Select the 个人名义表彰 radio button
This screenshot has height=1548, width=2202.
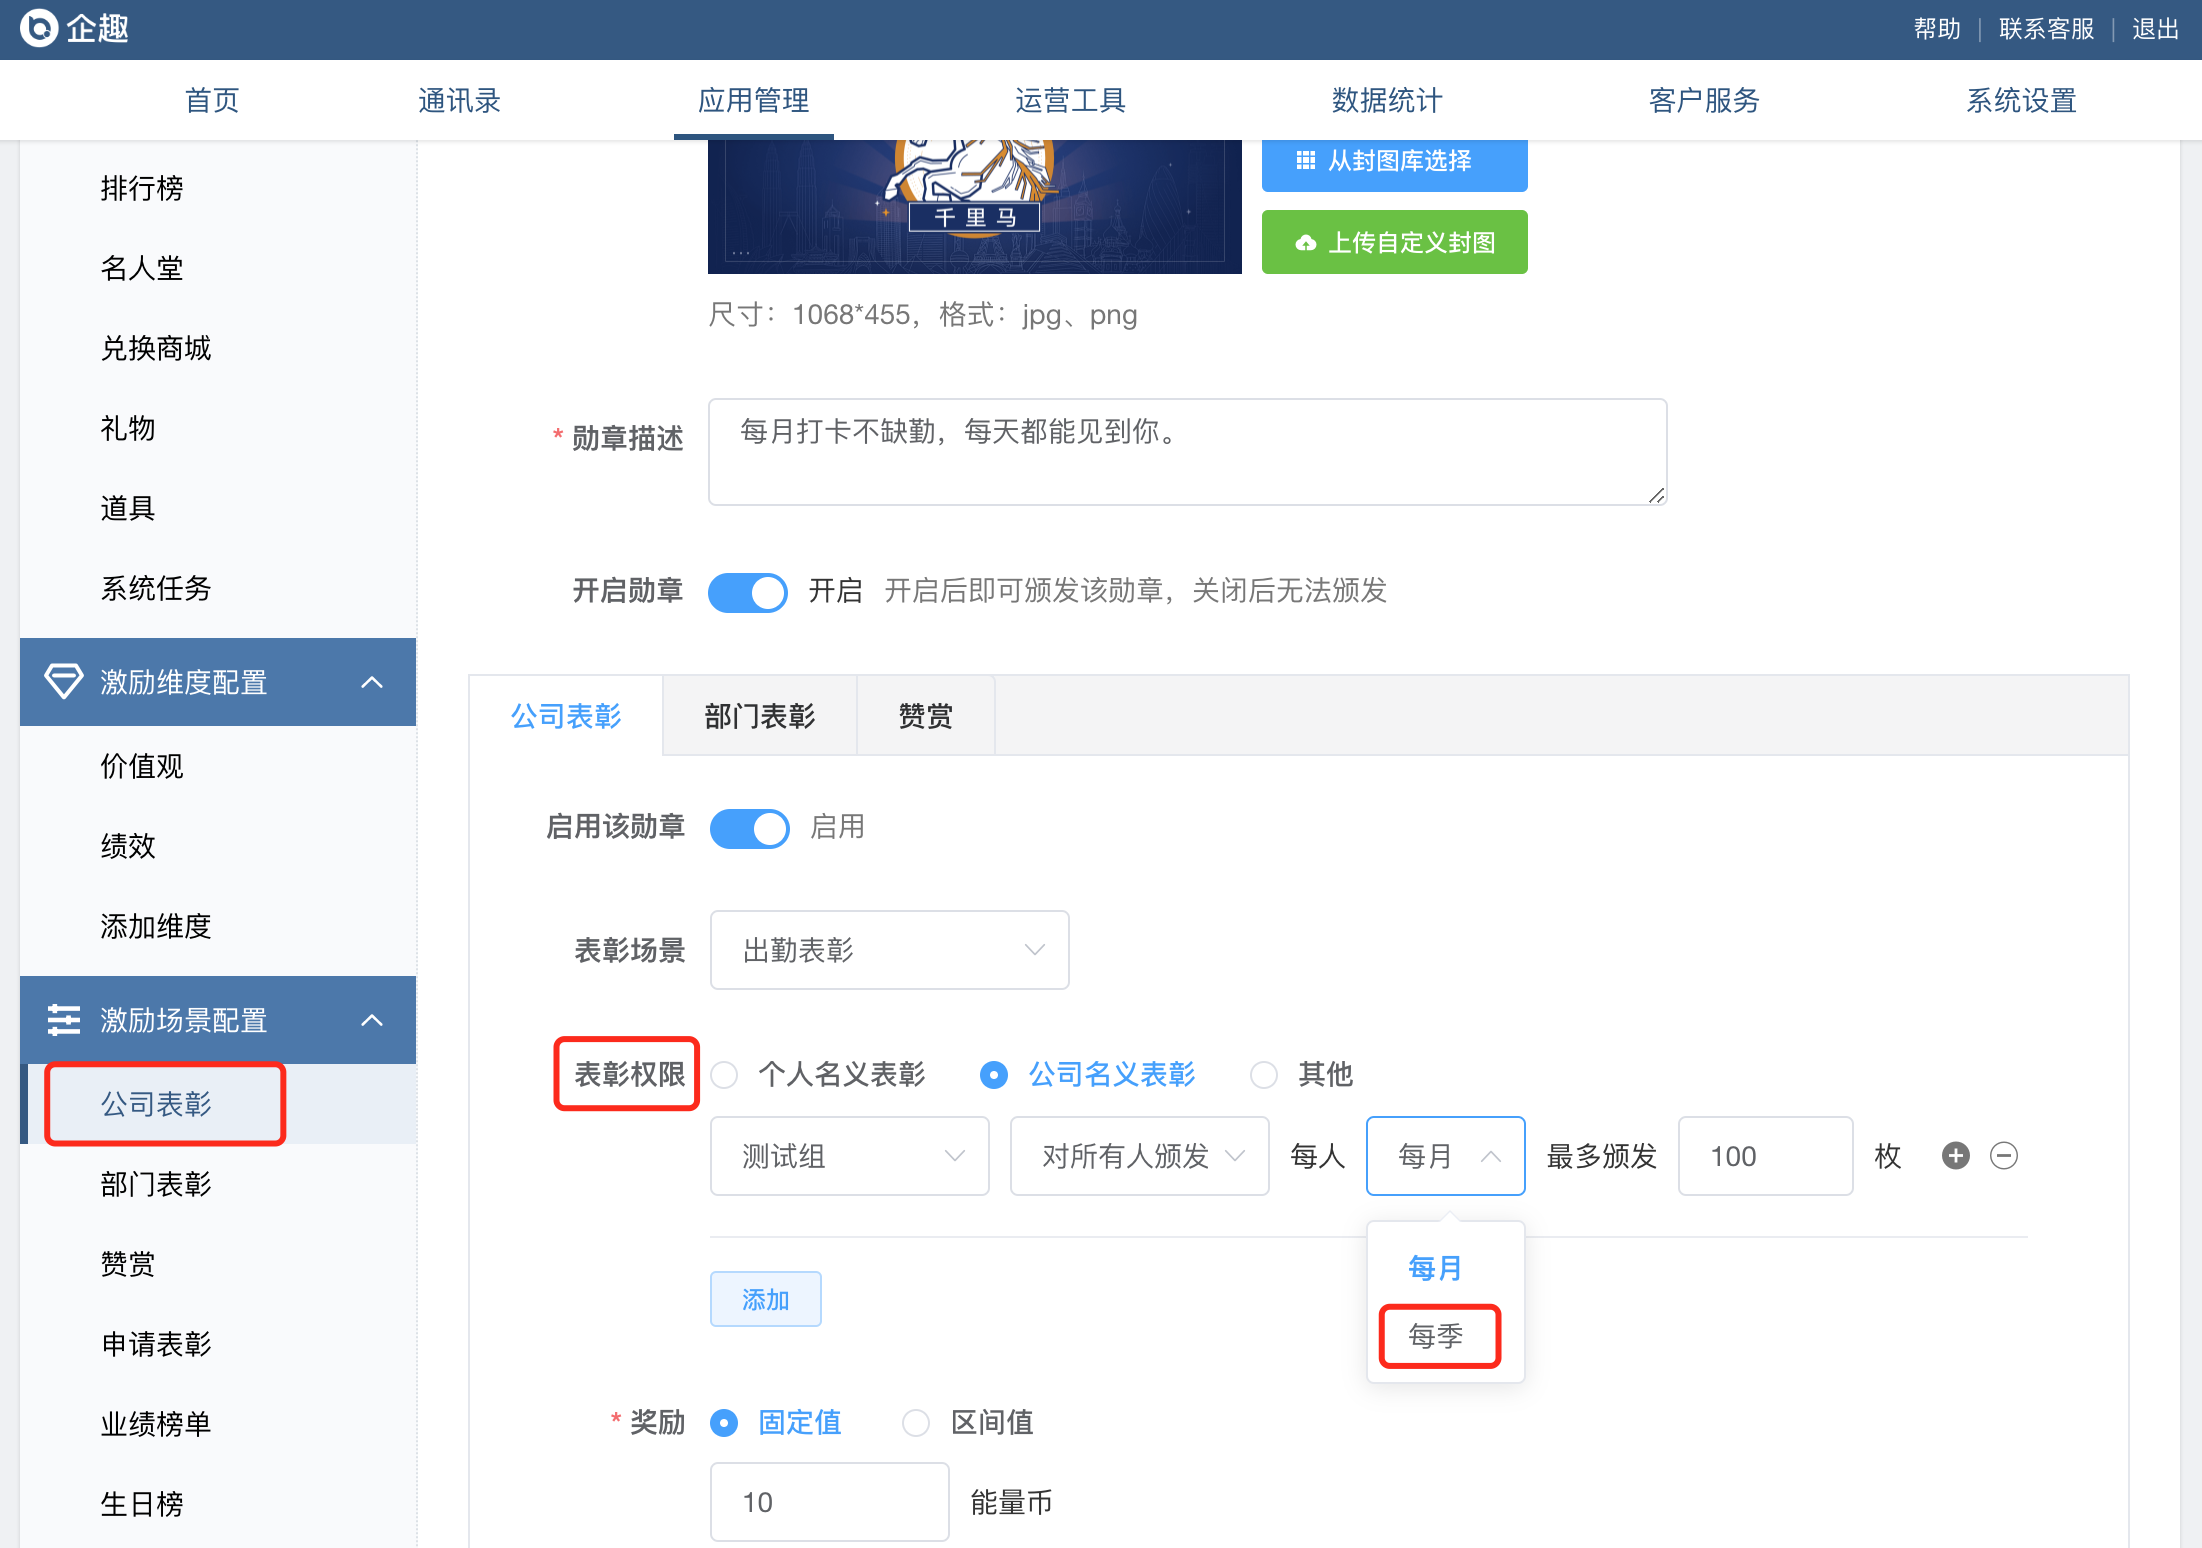(725, 1075)
